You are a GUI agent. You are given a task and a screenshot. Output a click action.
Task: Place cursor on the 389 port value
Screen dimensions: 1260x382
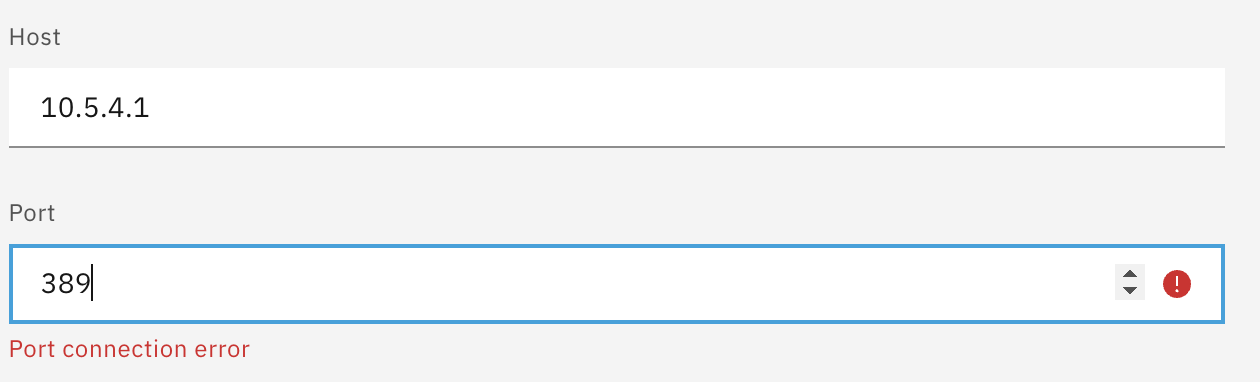[66, 285]
